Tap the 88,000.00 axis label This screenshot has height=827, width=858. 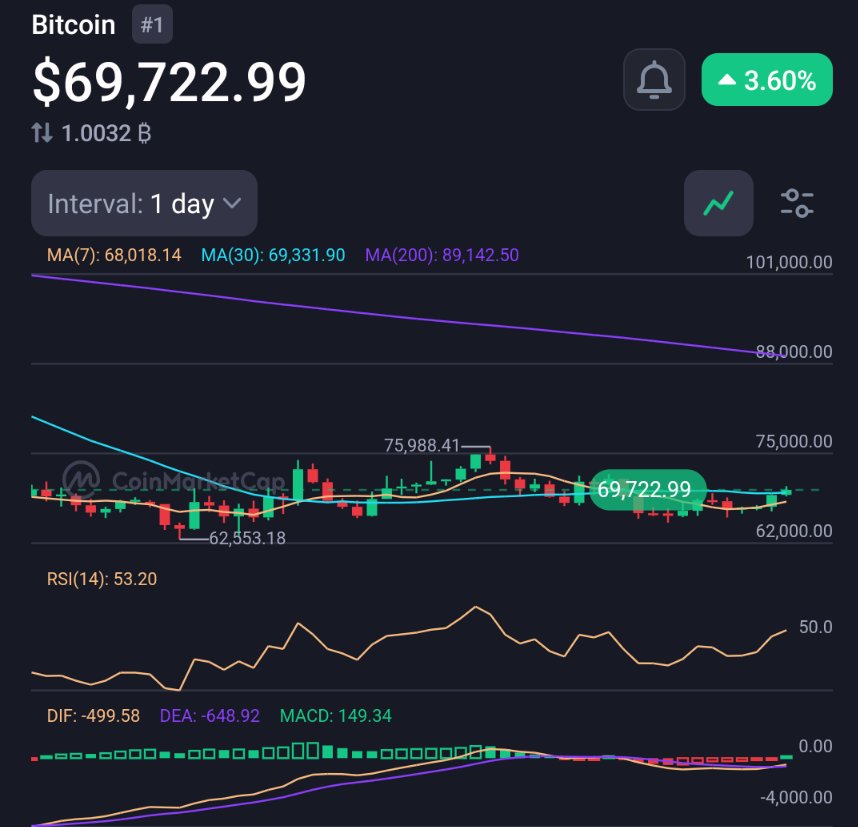(x=794, y=352)
